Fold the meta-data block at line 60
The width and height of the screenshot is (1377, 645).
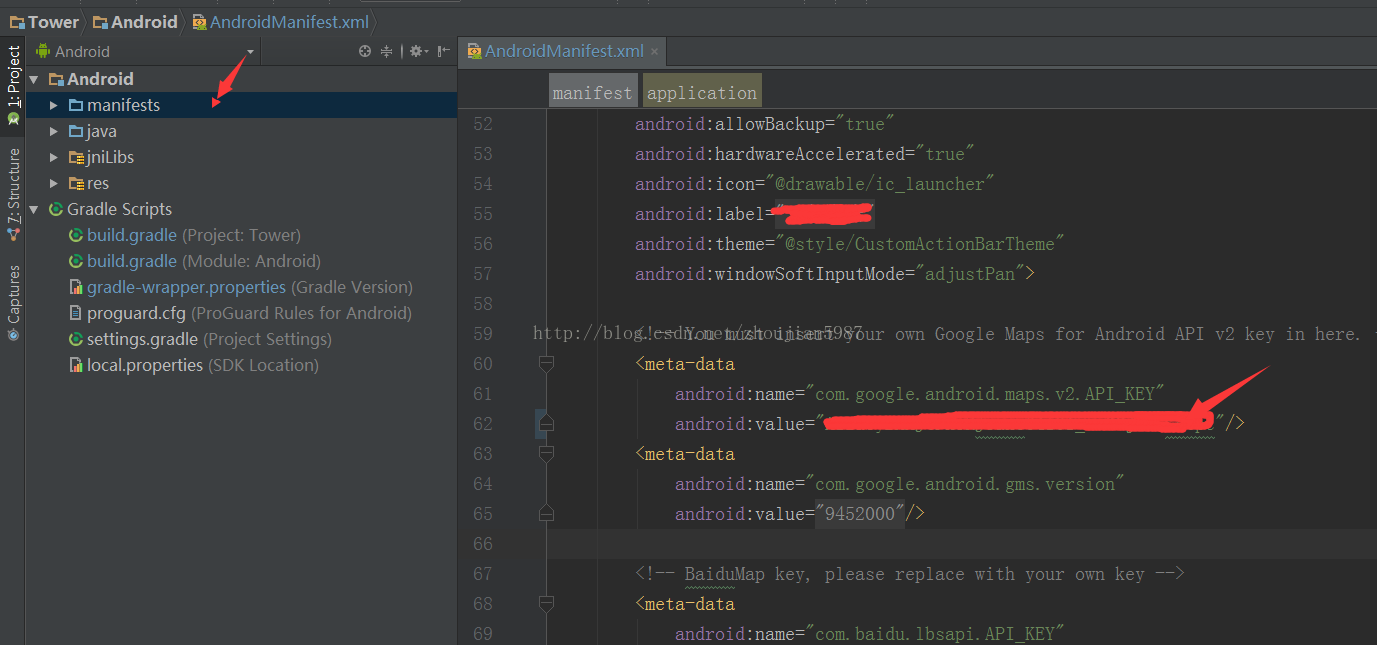[x=546, y=364]
